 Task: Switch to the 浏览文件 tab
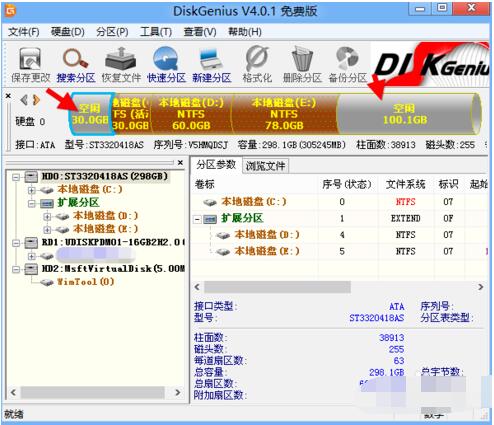265,166
